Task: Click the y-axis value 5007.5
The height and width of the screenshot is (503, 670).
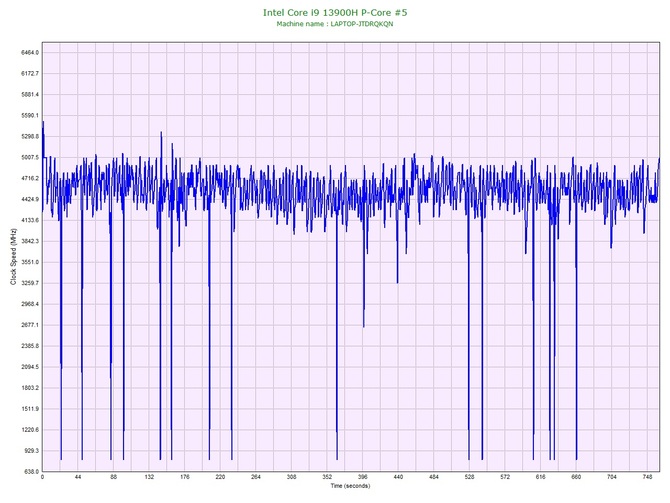Action: [x=30, y=157]
